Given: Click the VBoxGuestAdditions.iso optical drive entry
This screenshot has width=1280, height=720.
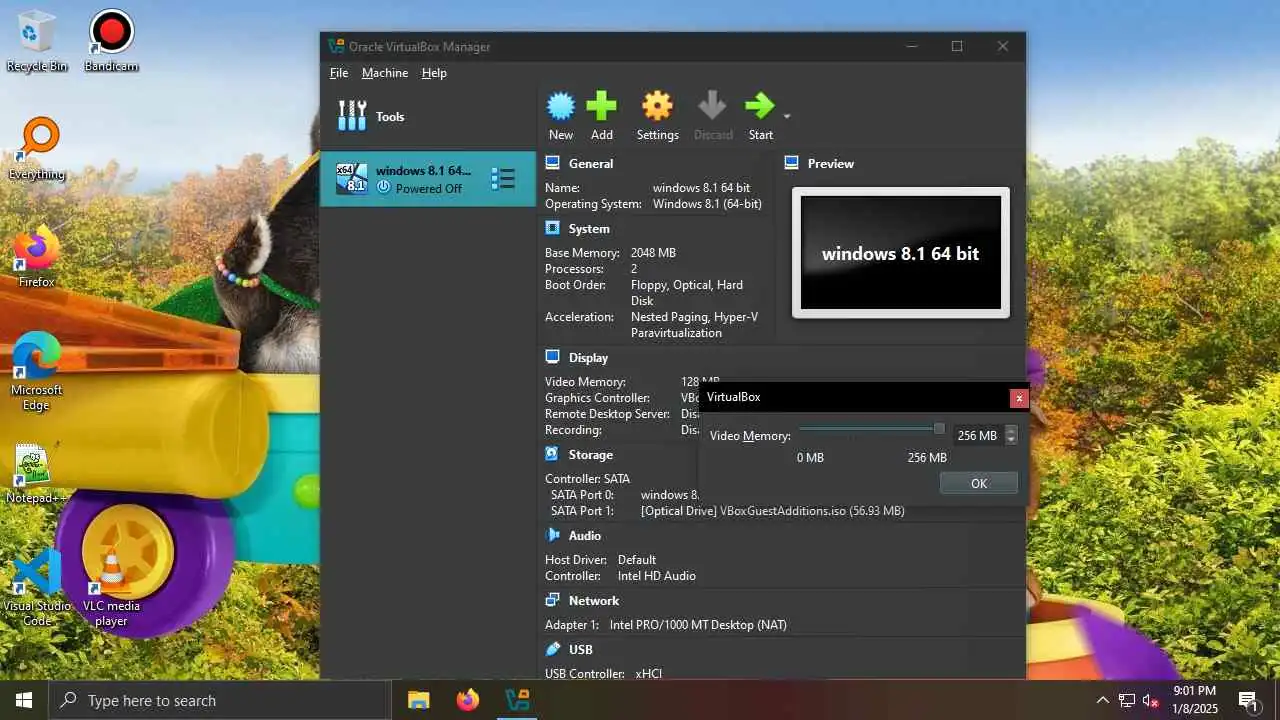Looking at the screenshot, I should pyautogui.click(x=773, y=511).
